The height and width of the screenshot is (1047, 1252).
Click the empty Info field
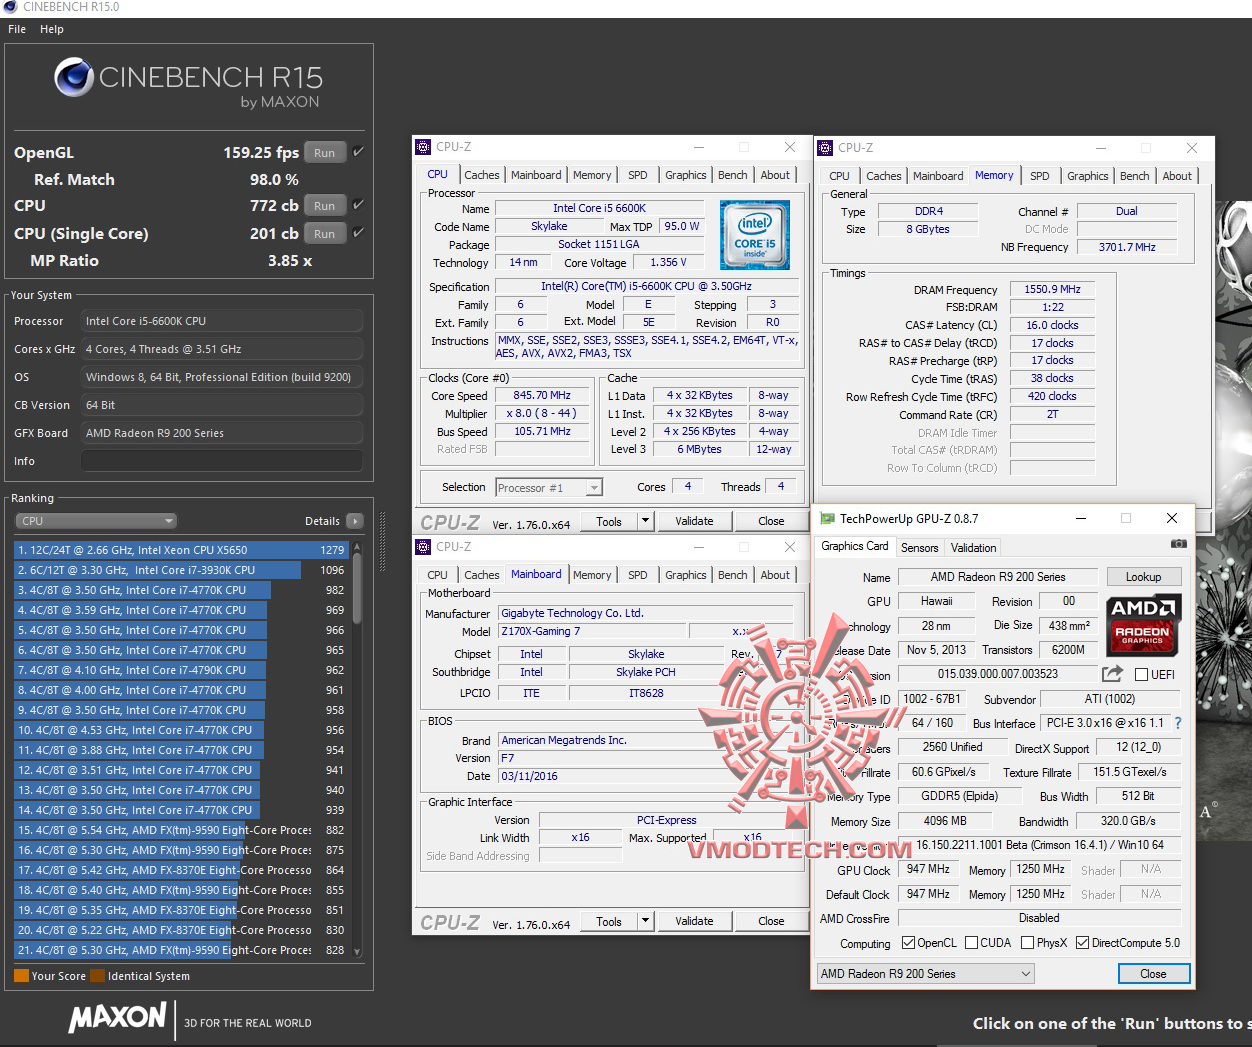point(221,461)
